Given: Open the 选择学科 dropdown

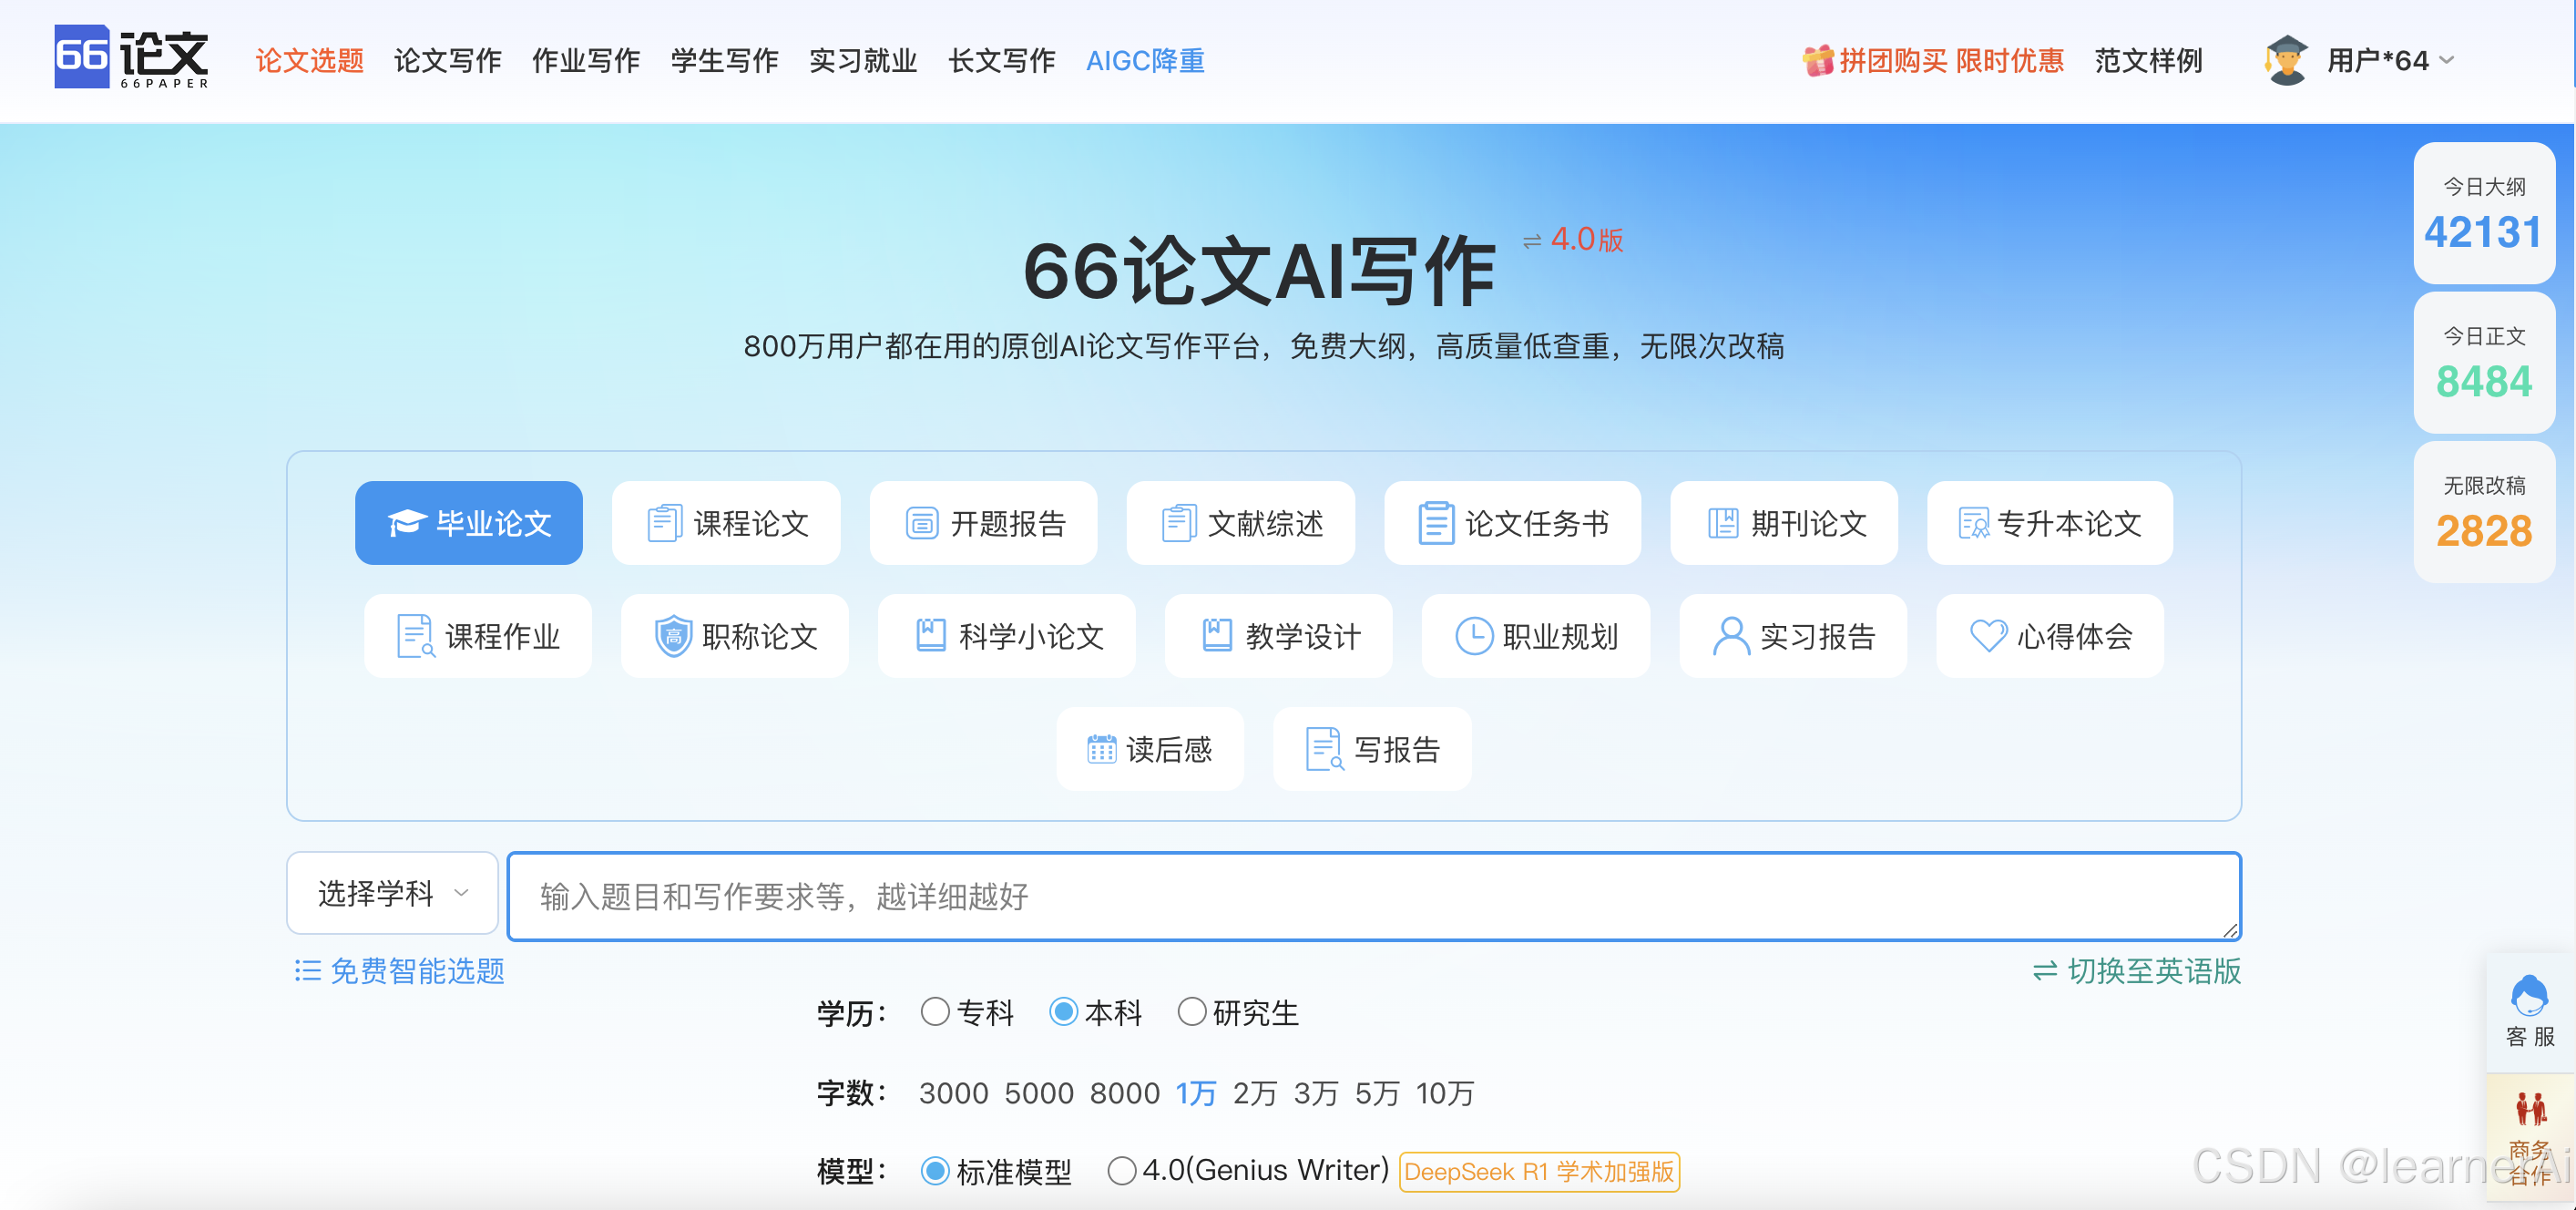Looking at the screenshot, I should point(392,893).
